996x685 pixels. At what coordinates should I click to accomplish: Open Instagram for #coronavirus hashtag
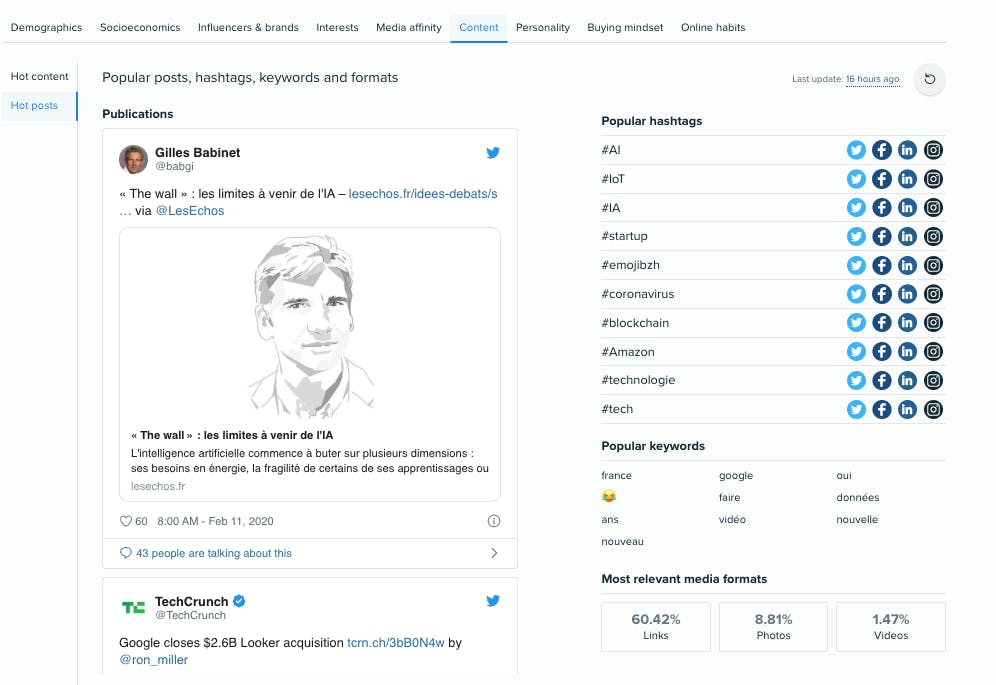pyautogui.click(x=933, y=294)
